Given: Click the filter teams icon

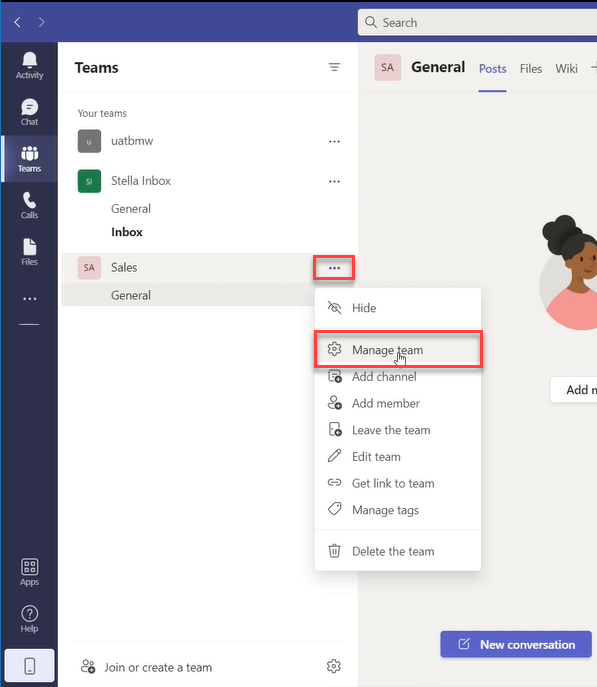Looking at the screenshot, I should (x=334, y=67).
